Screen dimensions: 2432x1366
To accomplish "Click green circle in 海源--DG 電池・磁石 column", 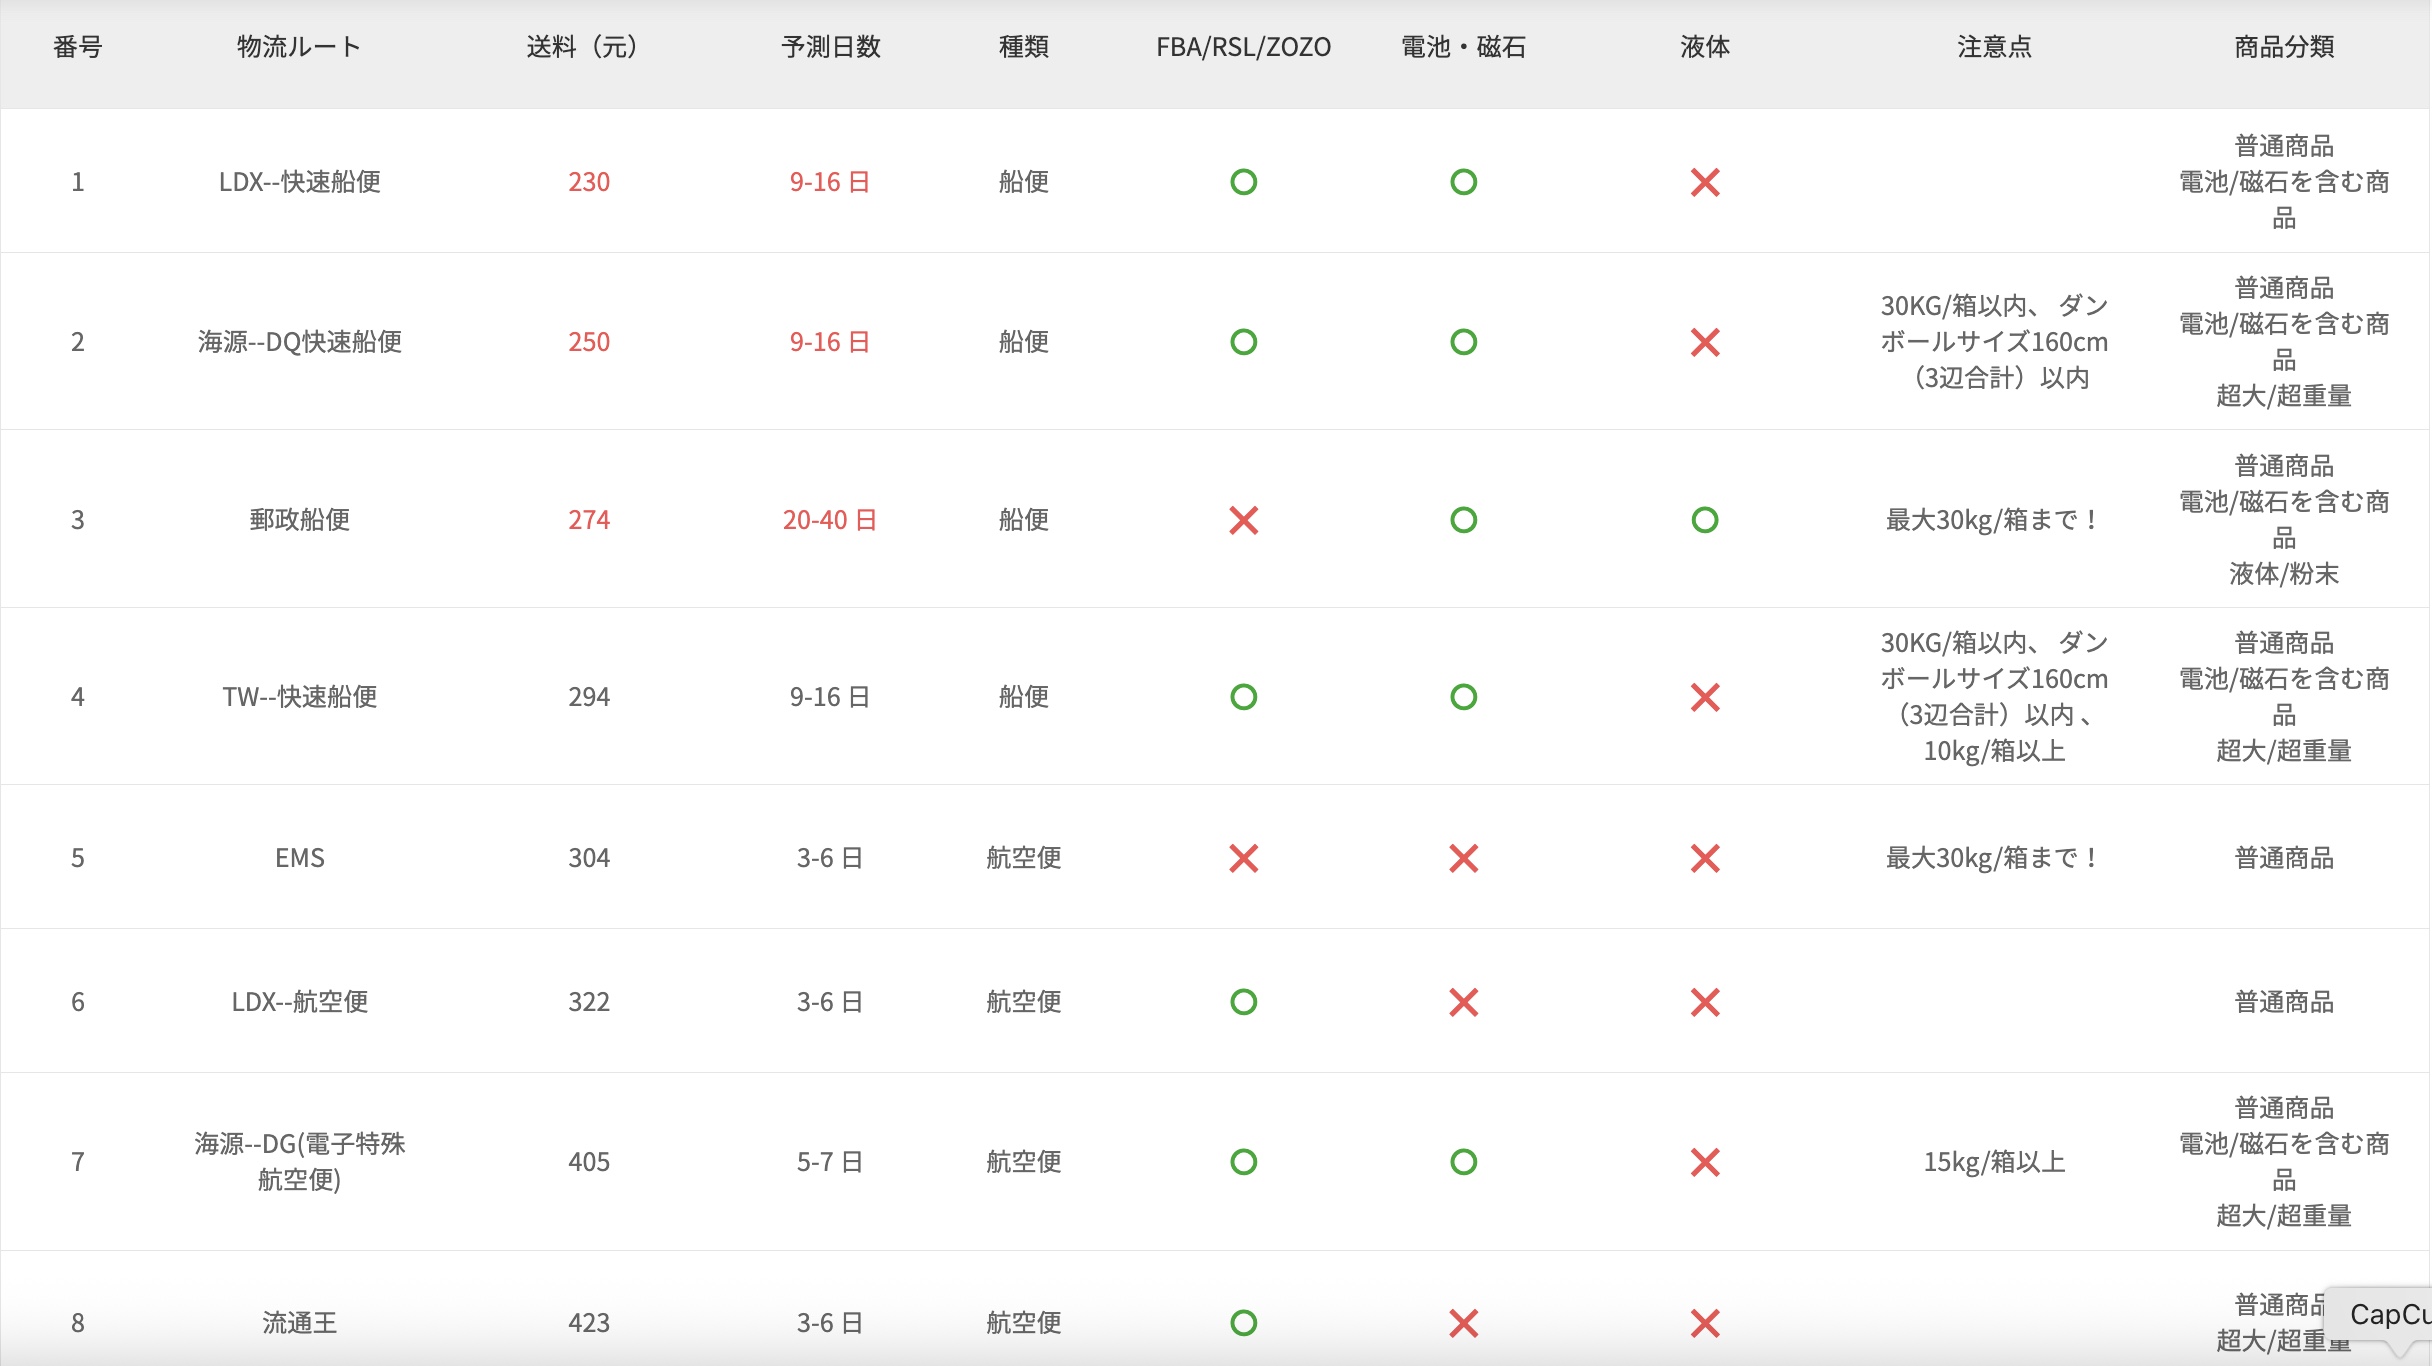I will tap(1463, 1162).
